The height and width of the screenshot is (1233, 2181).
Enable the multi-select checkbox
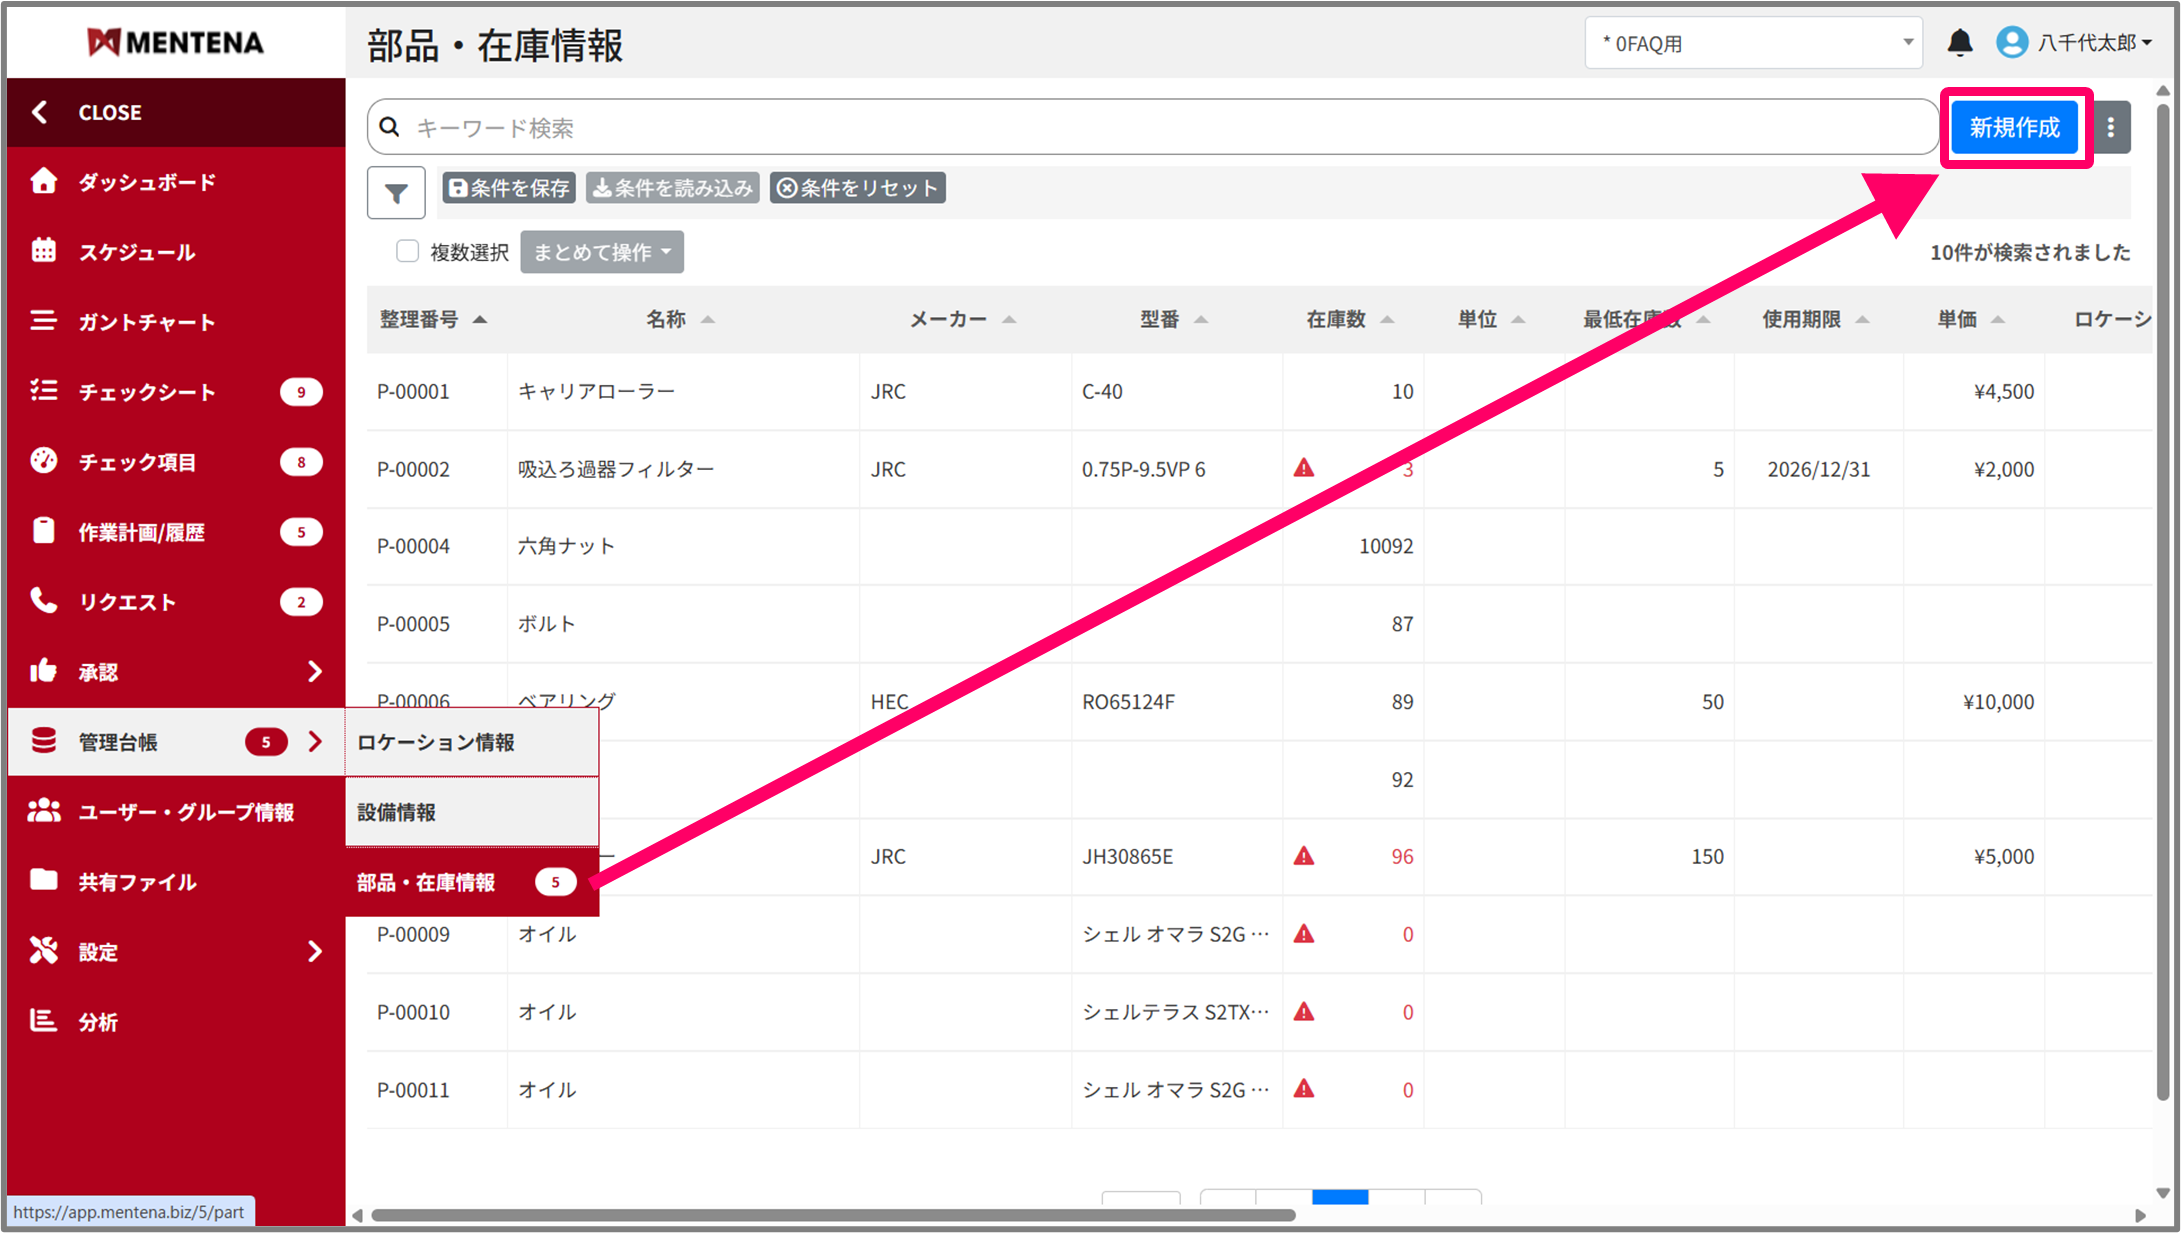pyautogui.click(x=407, y=251)
